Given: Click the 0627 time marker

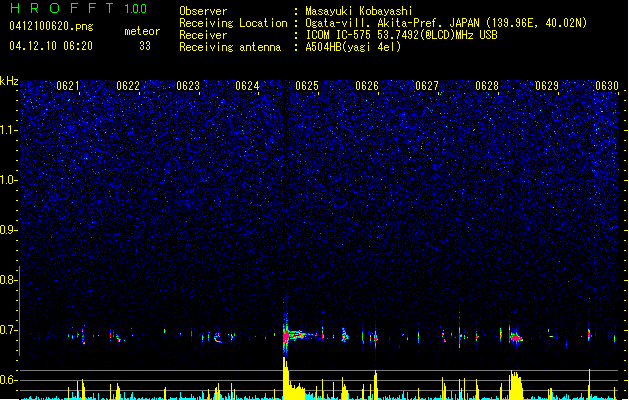Looking at the screenshot, I should click(x=427, y=86).
